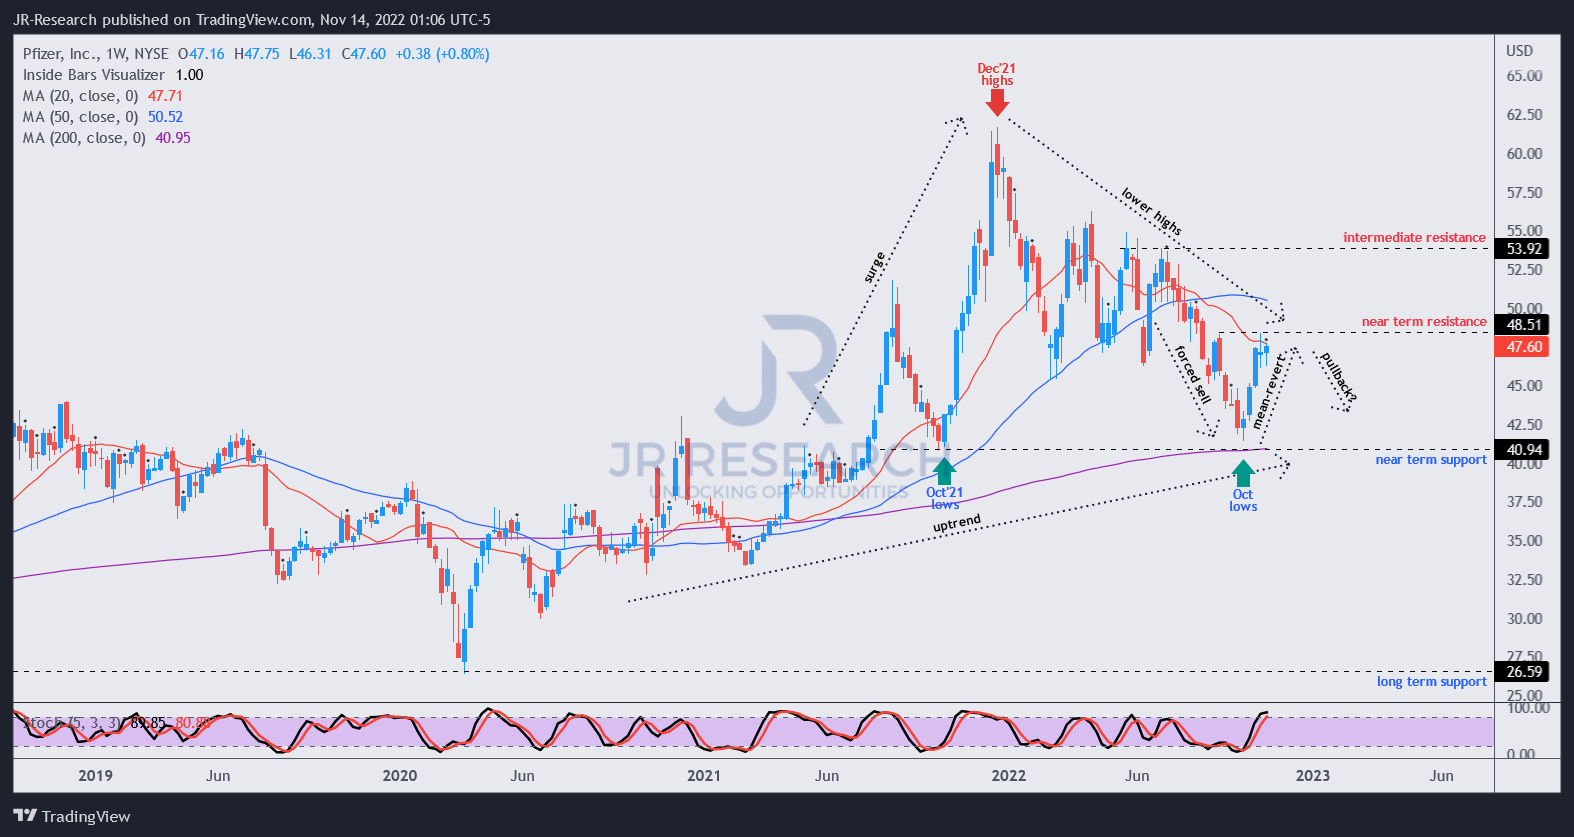Click the Stoch (5, 3, 3) indicator label
1574x837 pixels.
click(x=72, y=722)
